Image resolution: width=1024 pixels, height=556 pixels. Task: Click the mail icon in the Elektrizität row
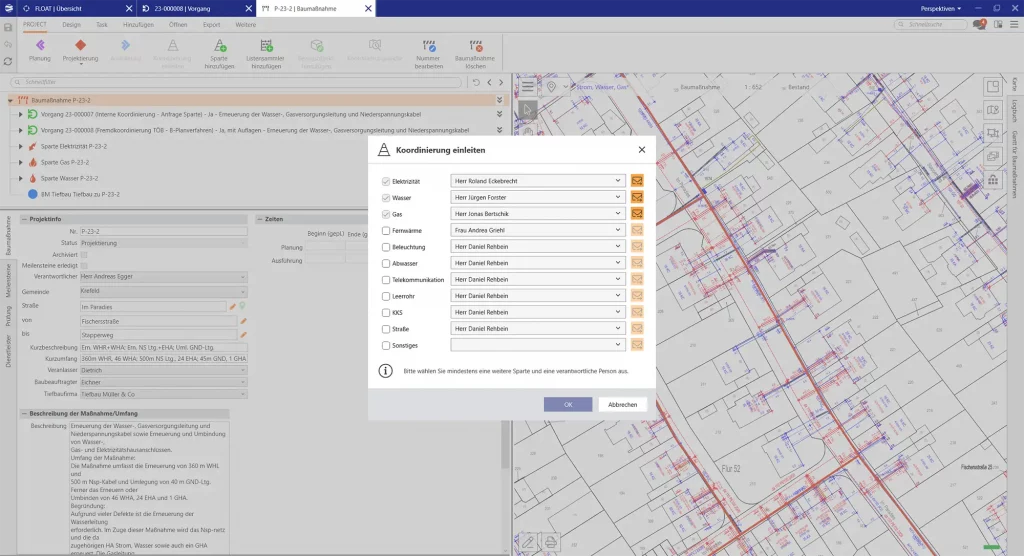point(636,181)
